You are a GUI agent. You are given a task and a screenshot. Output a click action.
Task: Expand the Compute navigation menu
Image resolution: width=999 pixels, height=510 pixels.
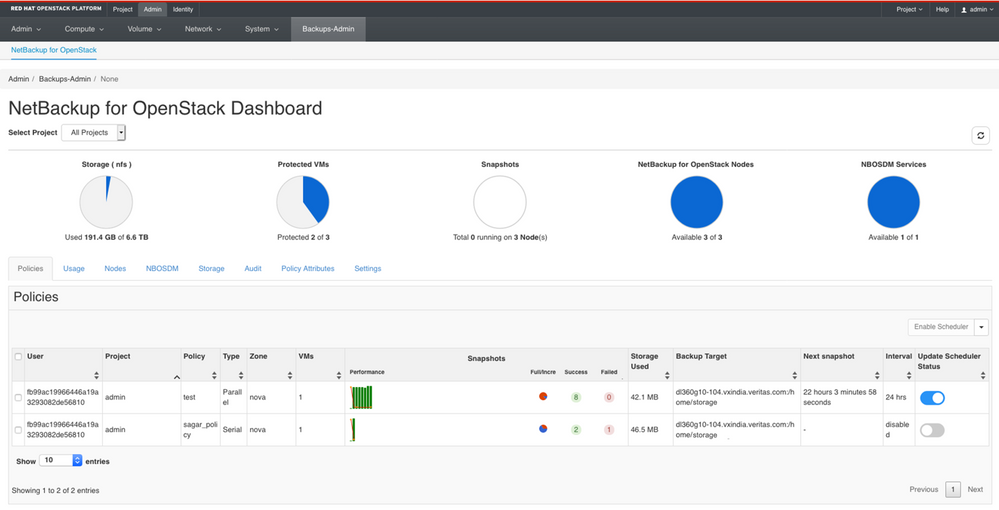coord(84,29)
